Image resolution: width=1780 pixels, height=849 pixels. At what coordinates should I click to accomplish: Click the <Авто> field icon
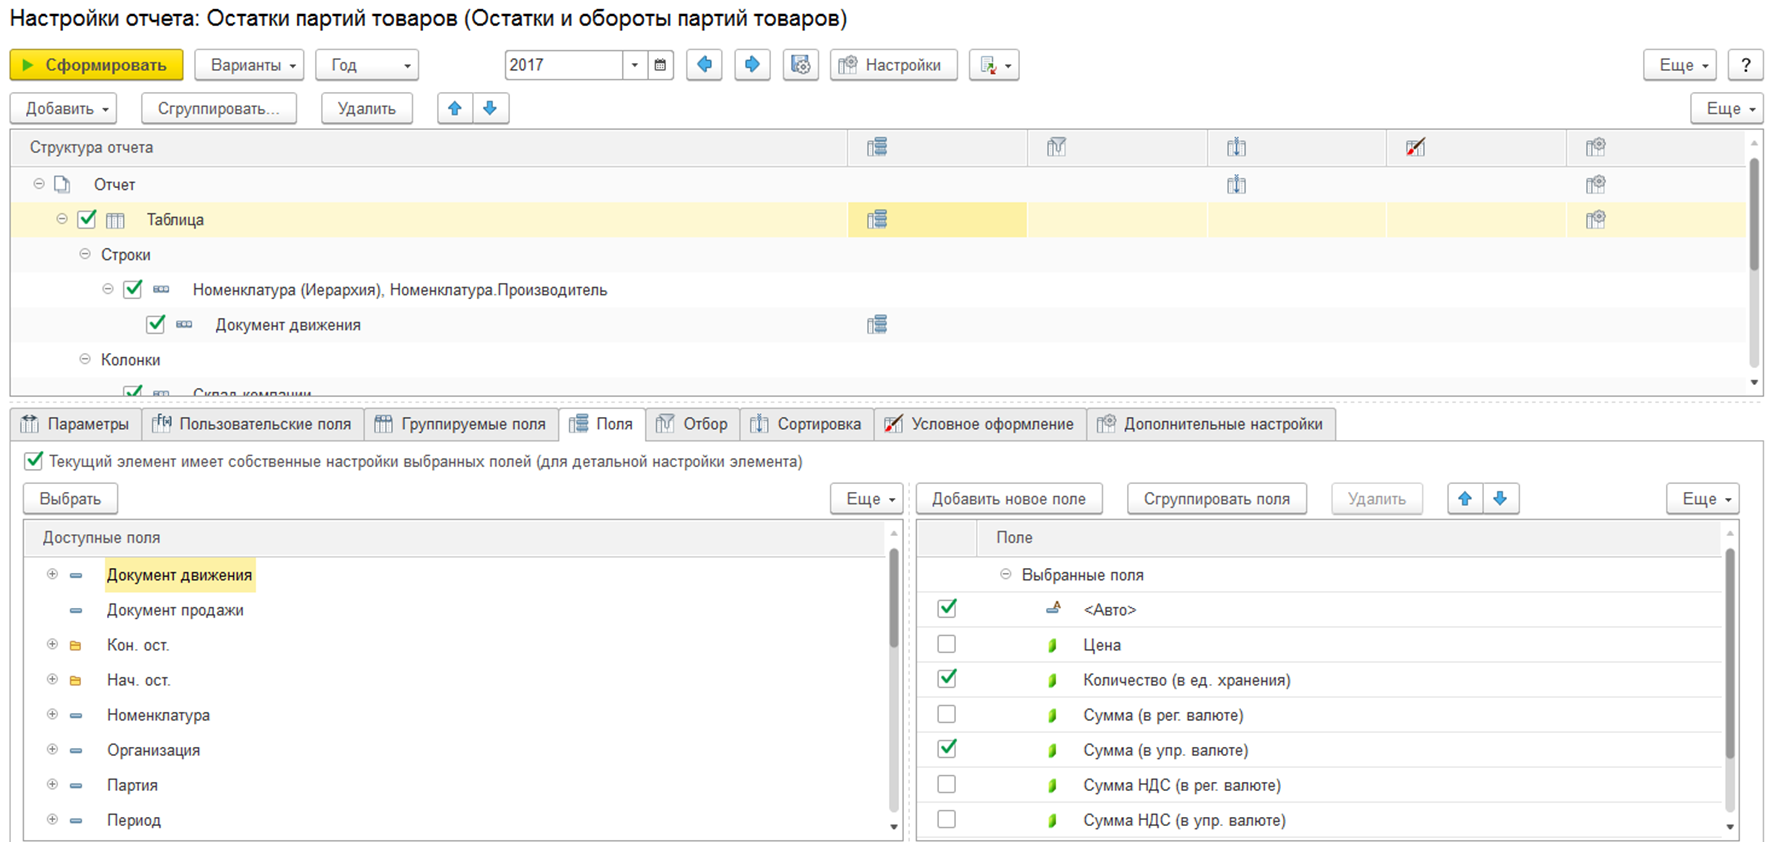pos(1053,608)
